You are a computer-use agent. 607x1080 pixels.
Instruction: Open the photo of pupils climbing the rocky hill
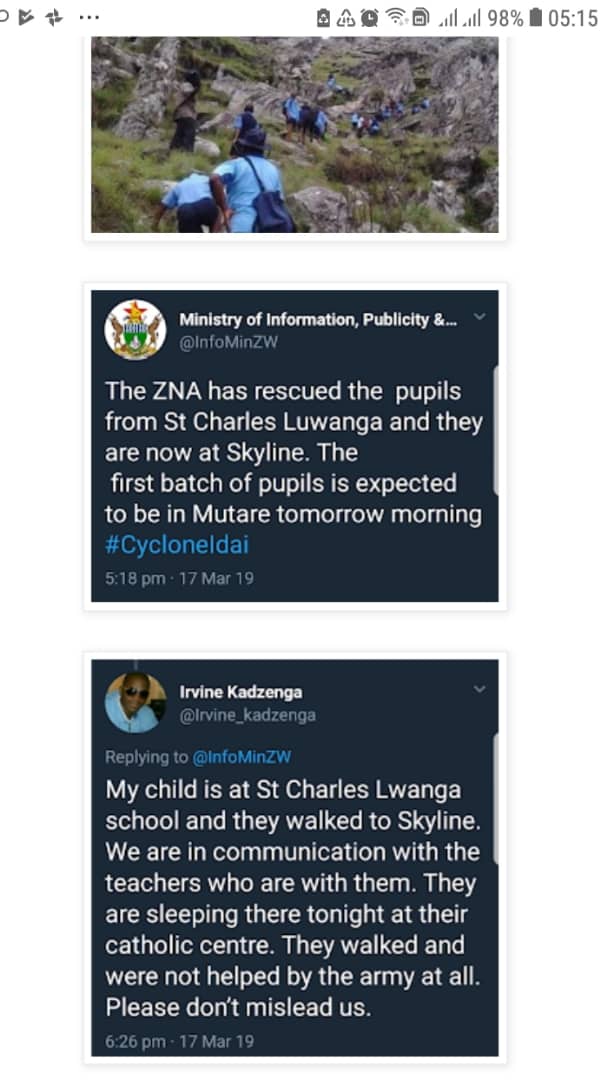tap(295, 134)
